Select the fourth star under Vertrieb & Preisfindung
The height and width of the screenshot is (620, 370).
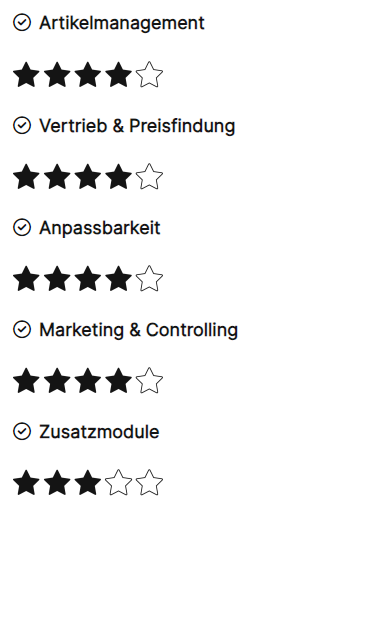coord(119,176)
